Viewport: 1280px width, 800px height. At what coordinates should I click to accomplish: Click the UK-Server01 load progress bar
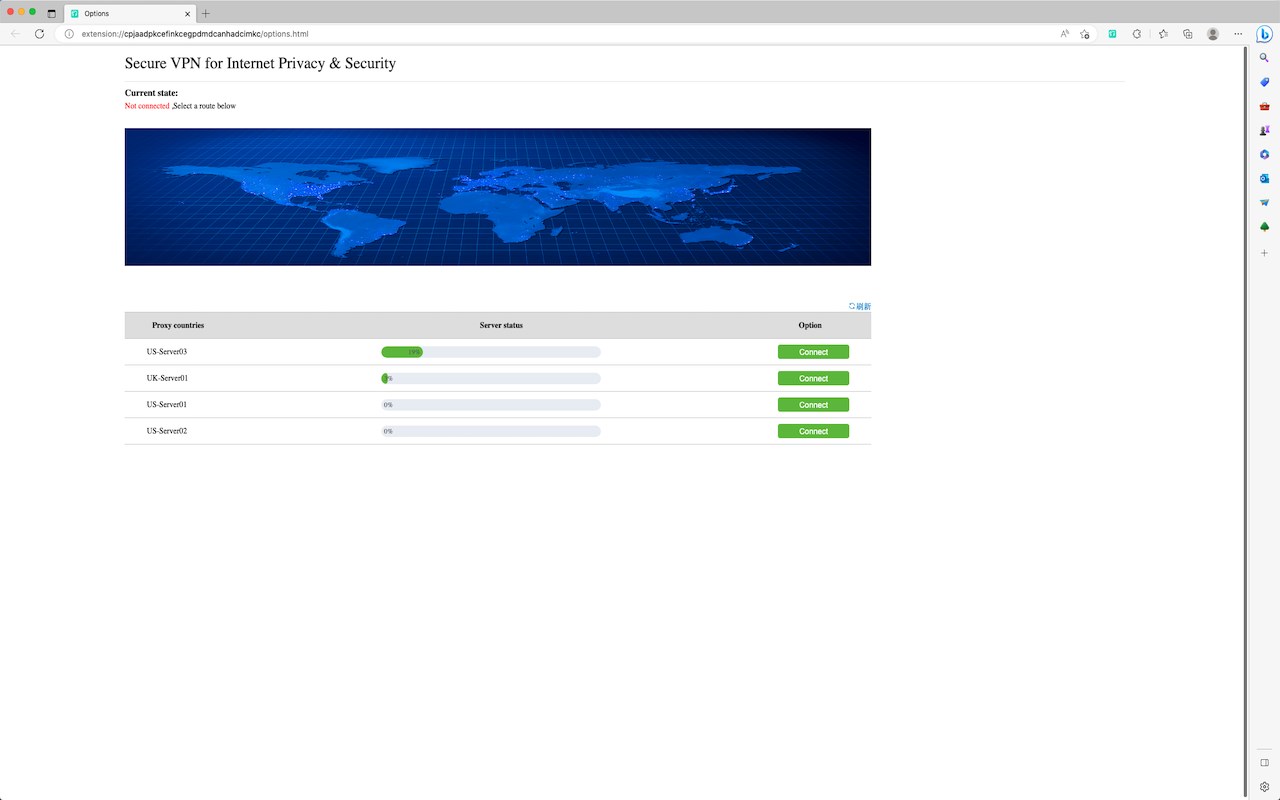click(491, 378)
